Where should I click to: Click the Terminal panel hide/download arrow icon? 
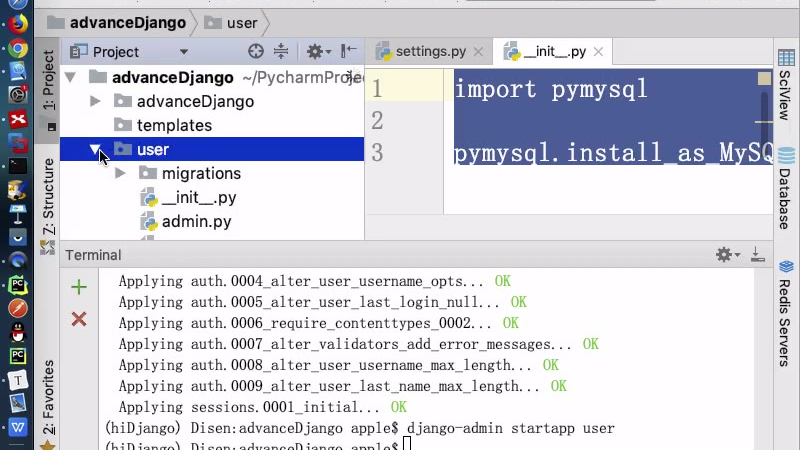757,255
